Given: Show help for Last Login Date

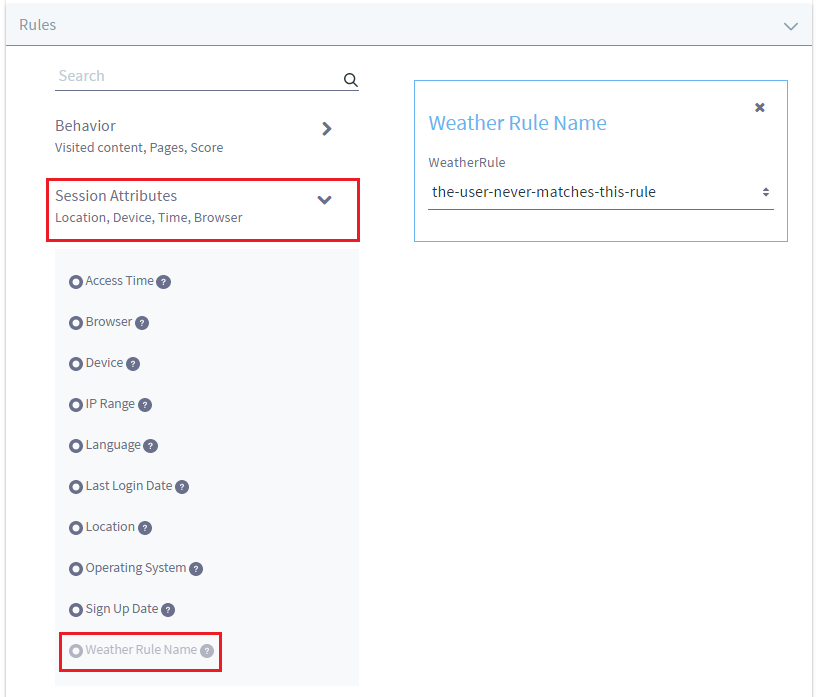Looking at the screenshot, I should 182,487.
